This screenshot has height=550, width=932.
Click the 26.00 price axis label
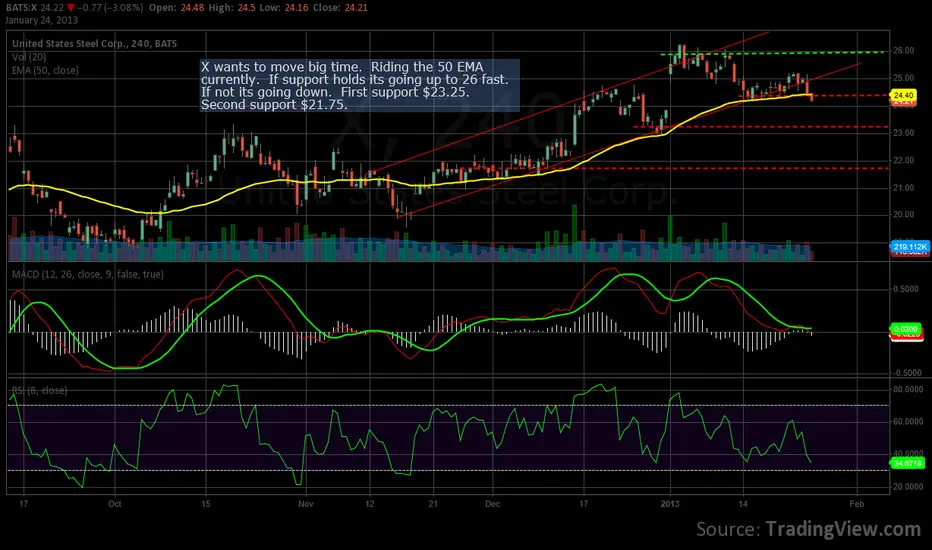[903, 51]
